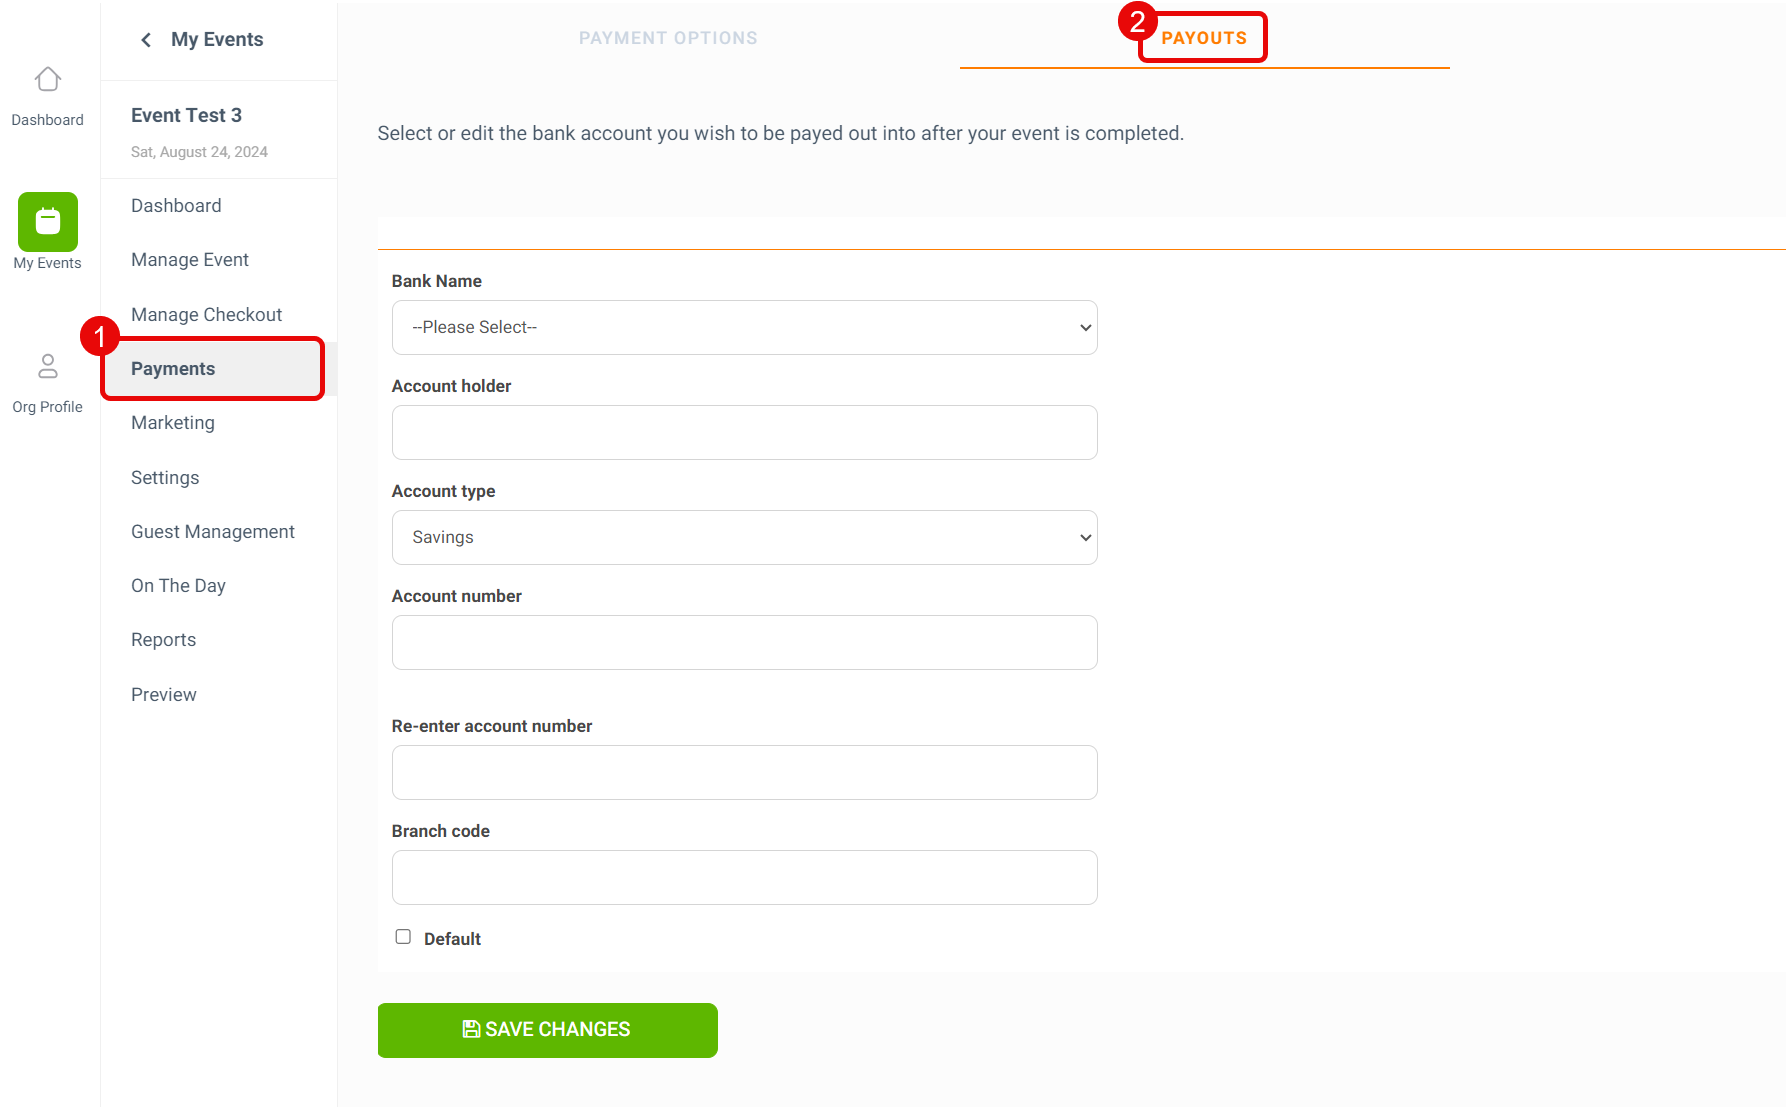Switch to the Payment Options tab
The image size is (1786, 1107).
(668, 38)
